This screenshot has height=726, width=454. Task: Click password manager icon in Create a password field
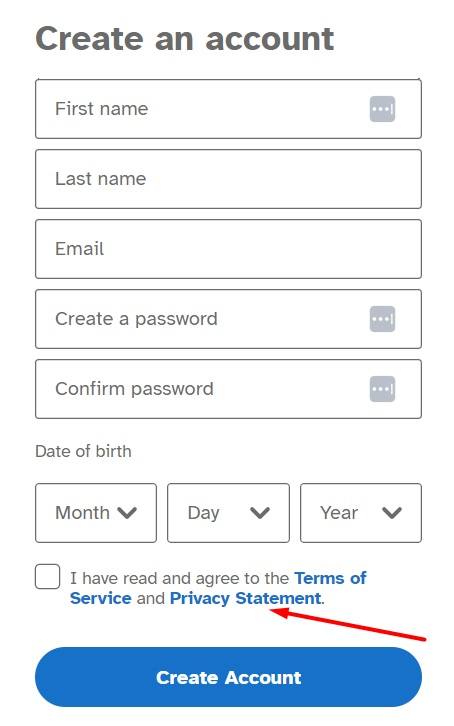click(382, 319)
